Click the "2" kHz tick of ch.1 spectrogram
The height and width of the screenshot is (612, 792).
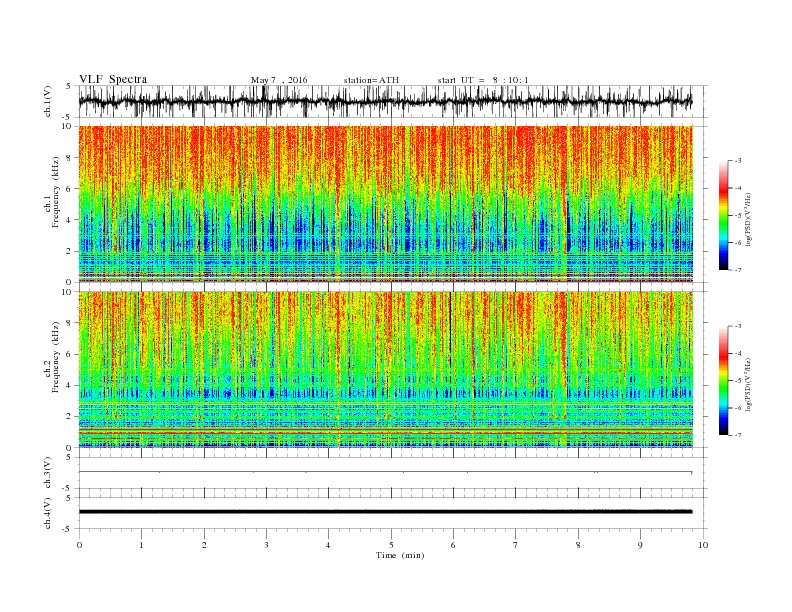click(69, 251)
